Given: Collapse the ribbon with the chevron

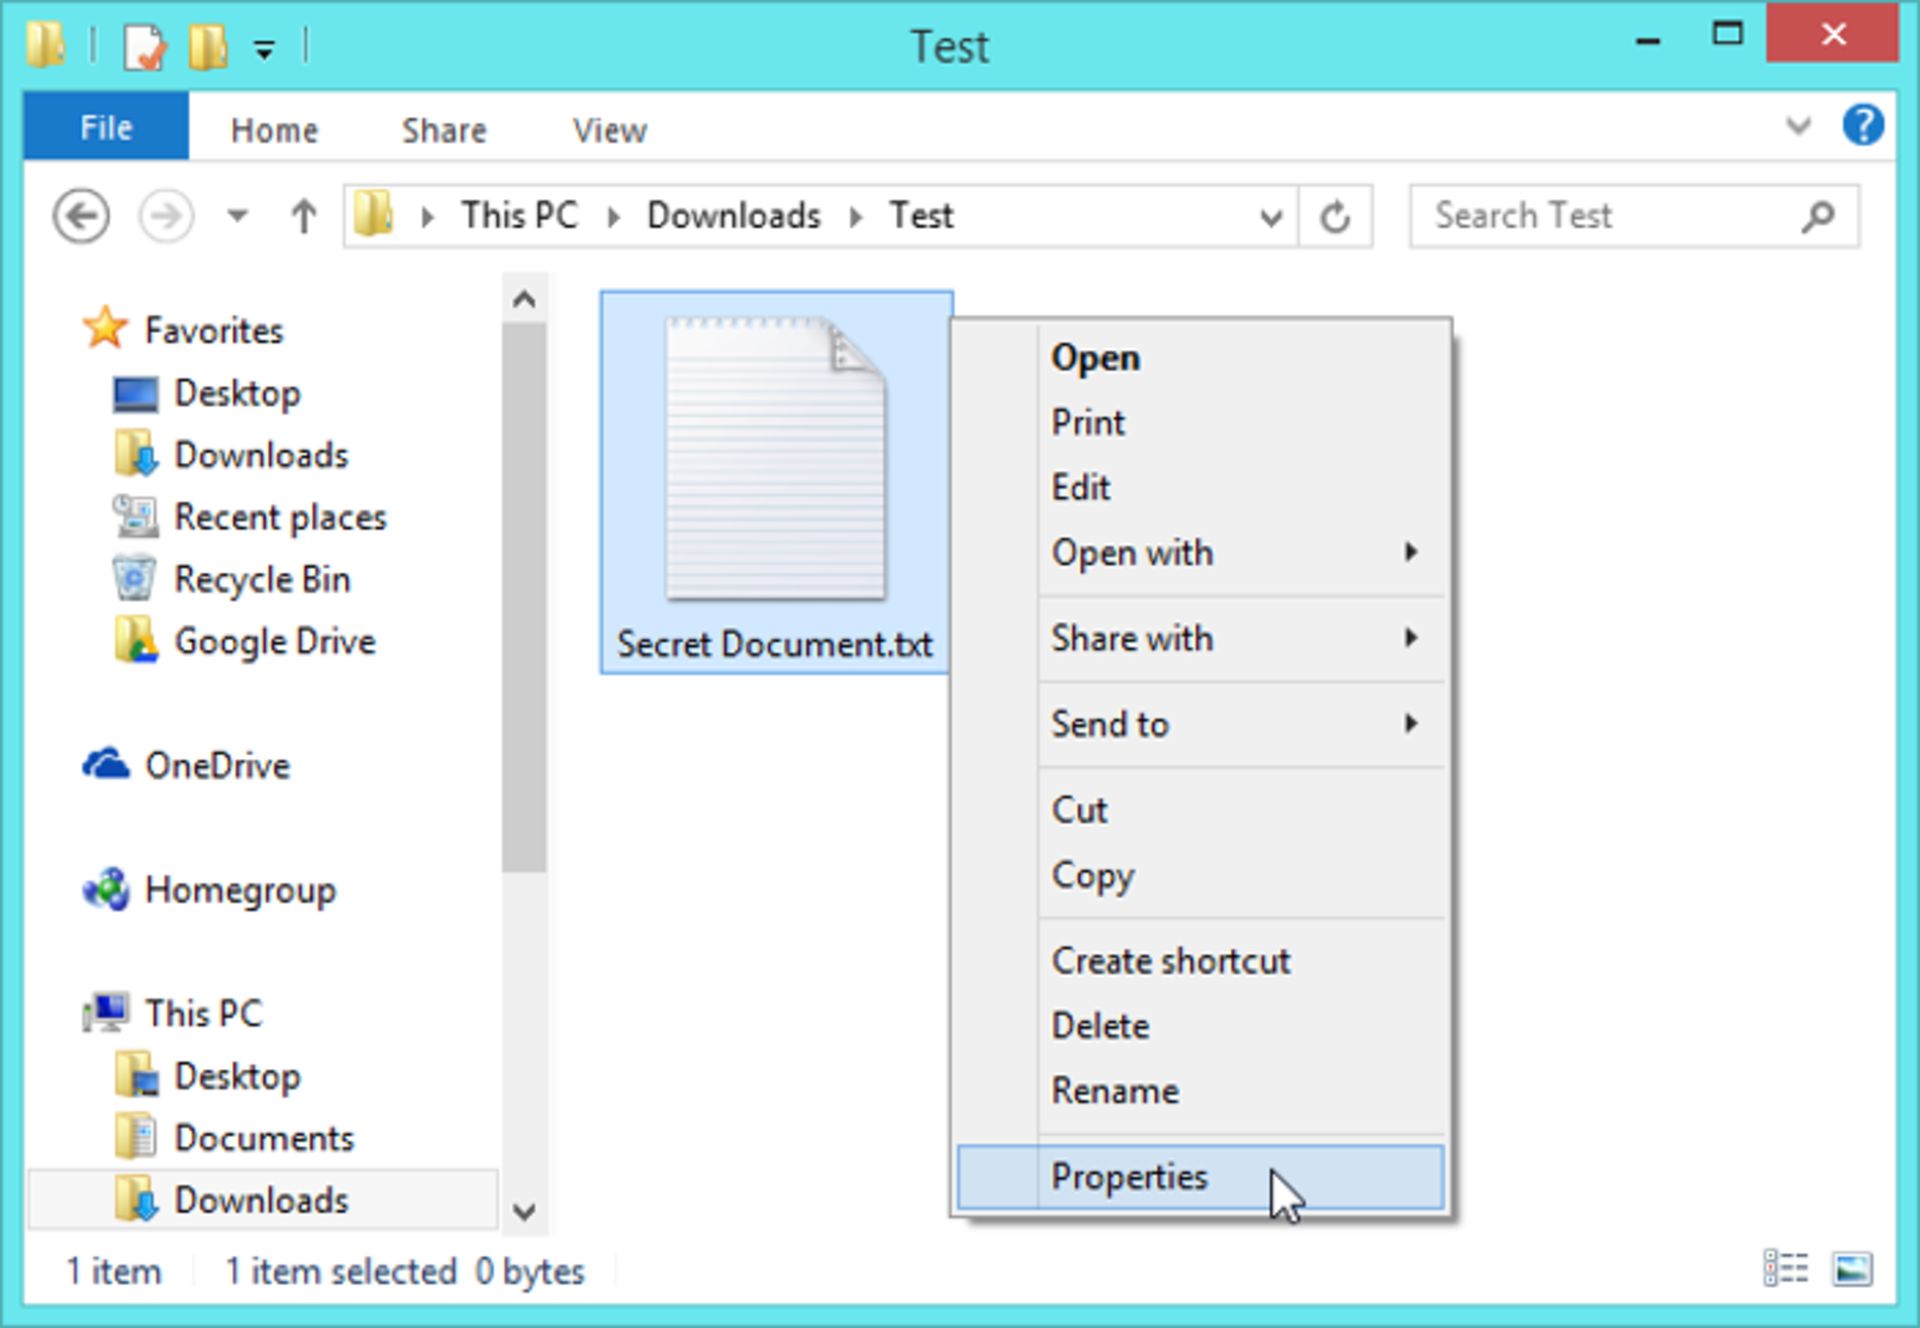Looking at the screenshot, I should point(1797,125).
